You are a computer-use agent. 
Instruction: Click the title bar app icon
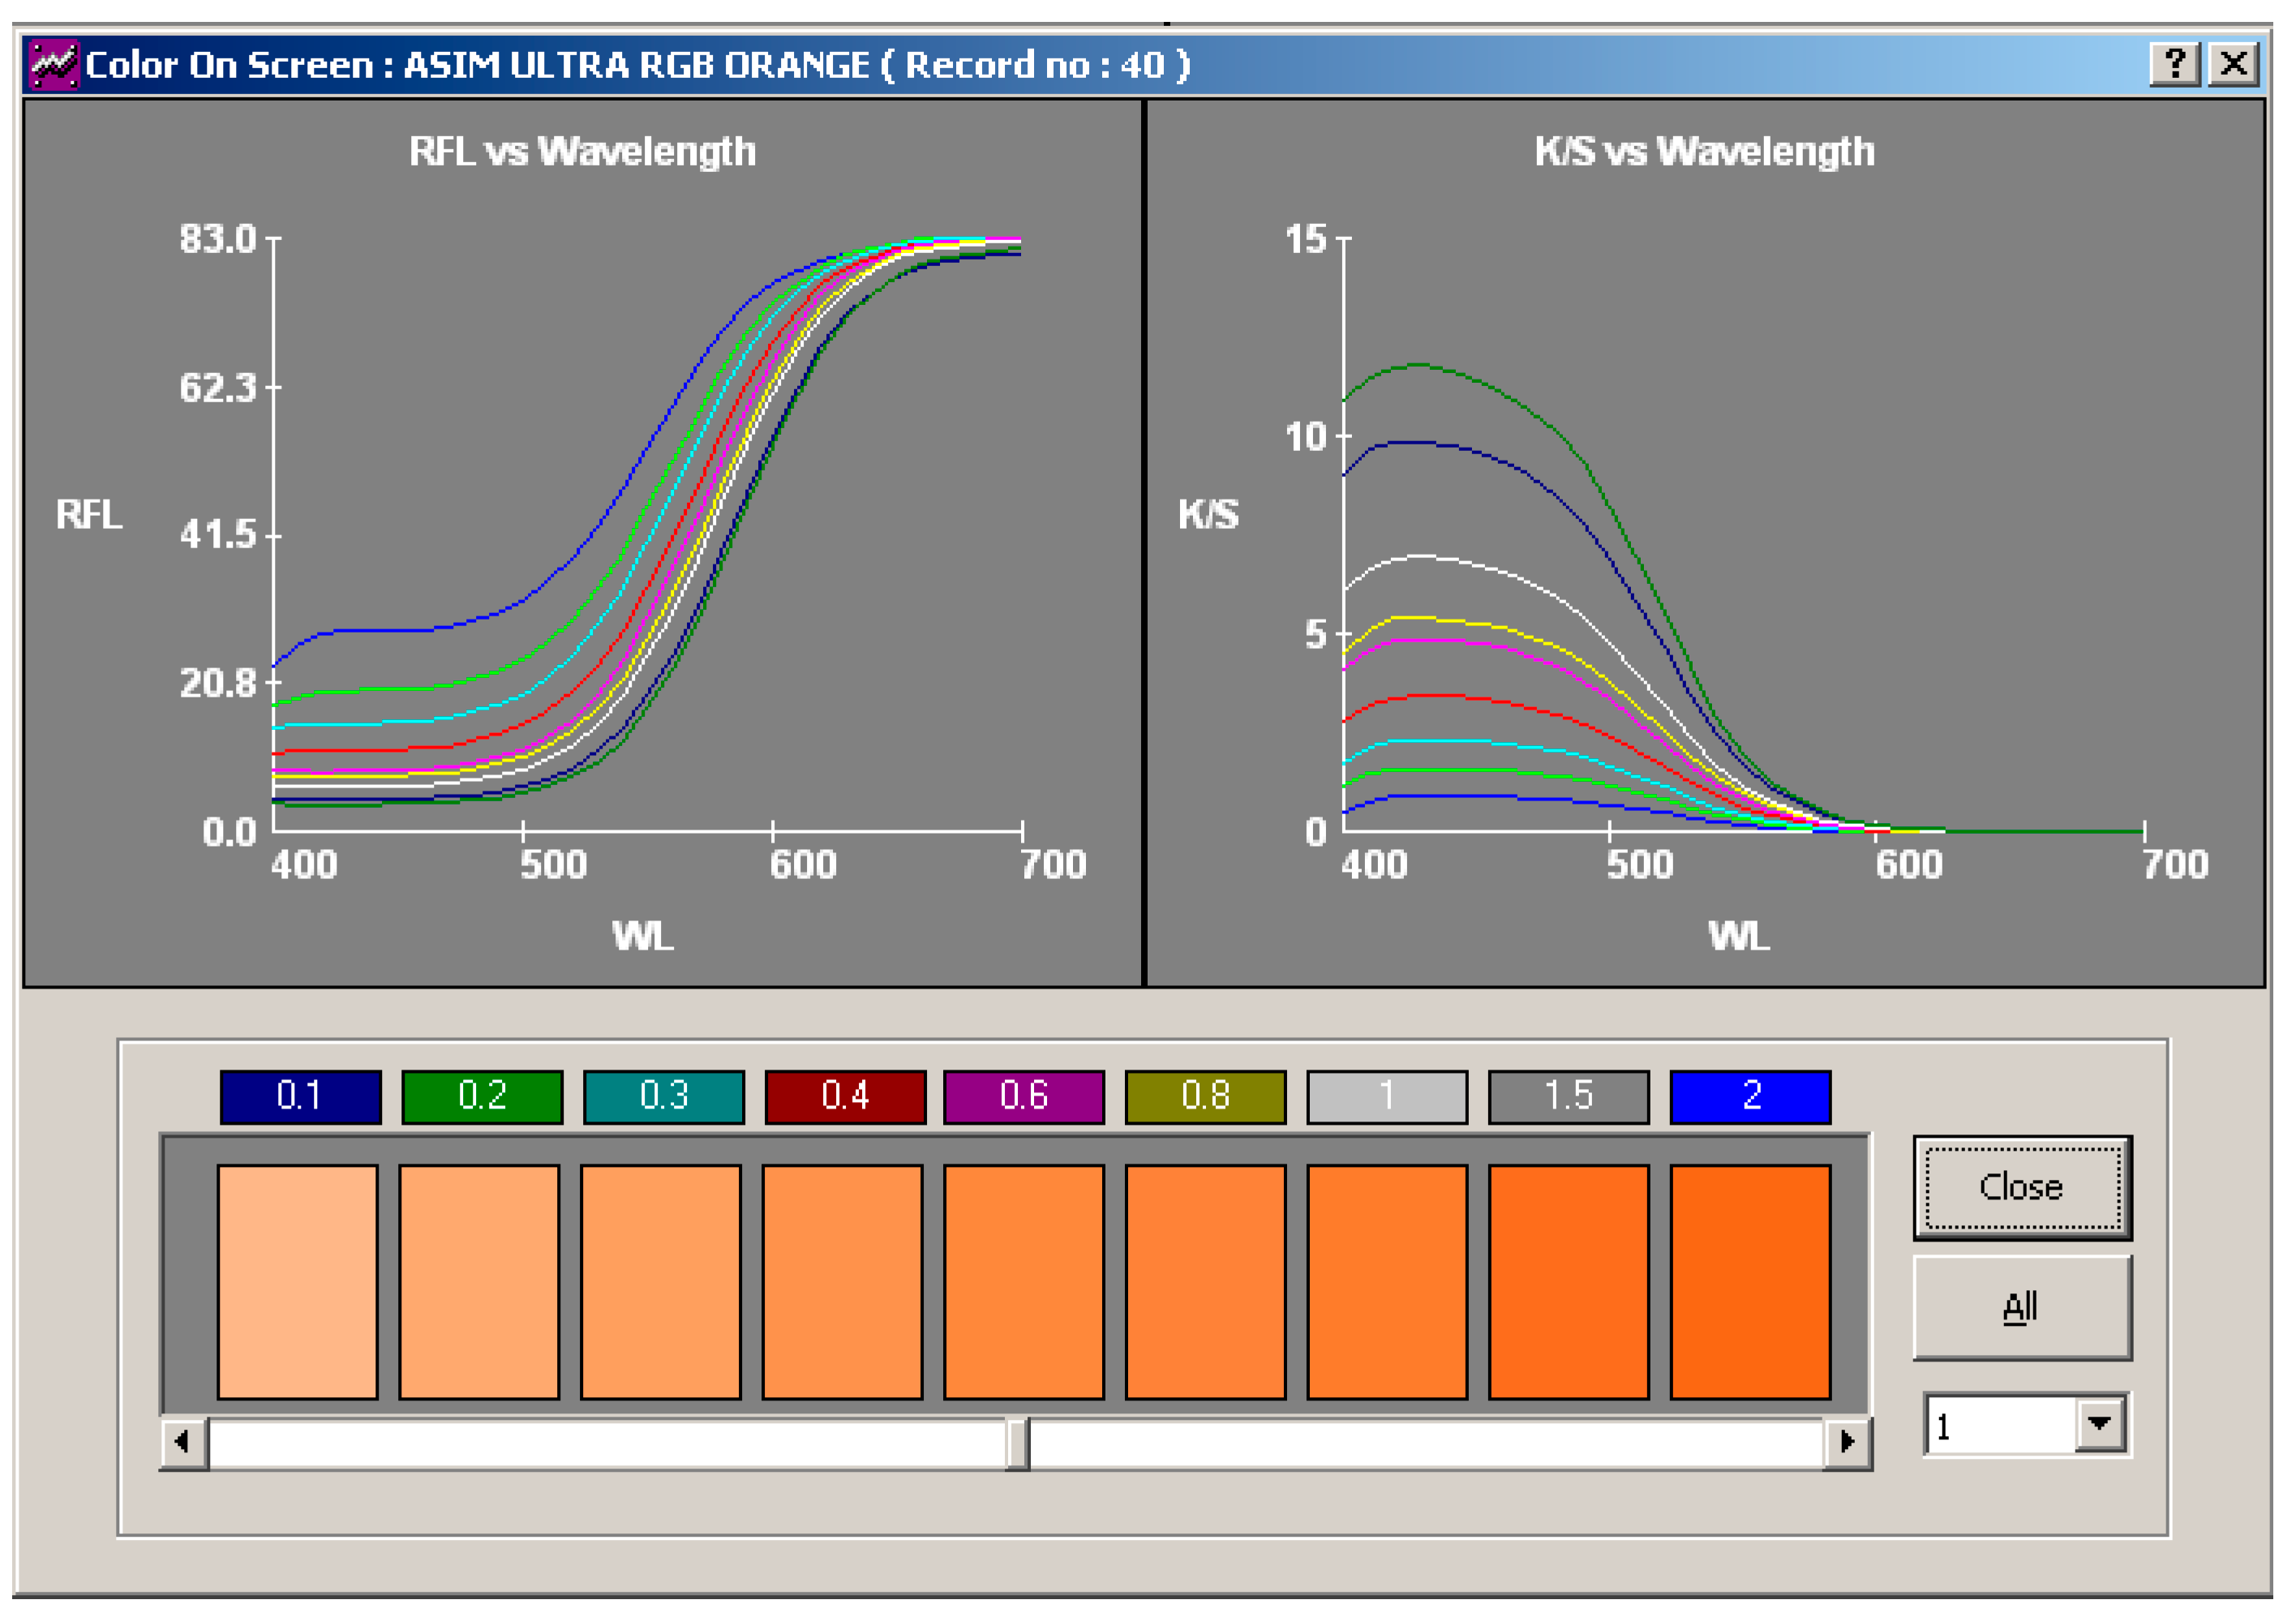pos(53,65)
